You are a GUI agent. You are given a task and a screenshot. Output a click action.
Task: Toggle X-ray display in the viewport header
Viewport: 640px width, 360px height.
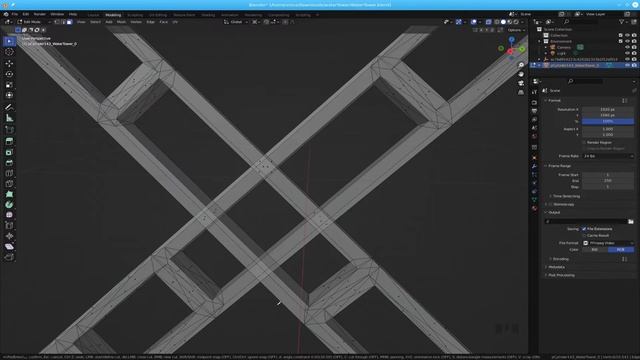pyautogui.click(x=488, y=22)
